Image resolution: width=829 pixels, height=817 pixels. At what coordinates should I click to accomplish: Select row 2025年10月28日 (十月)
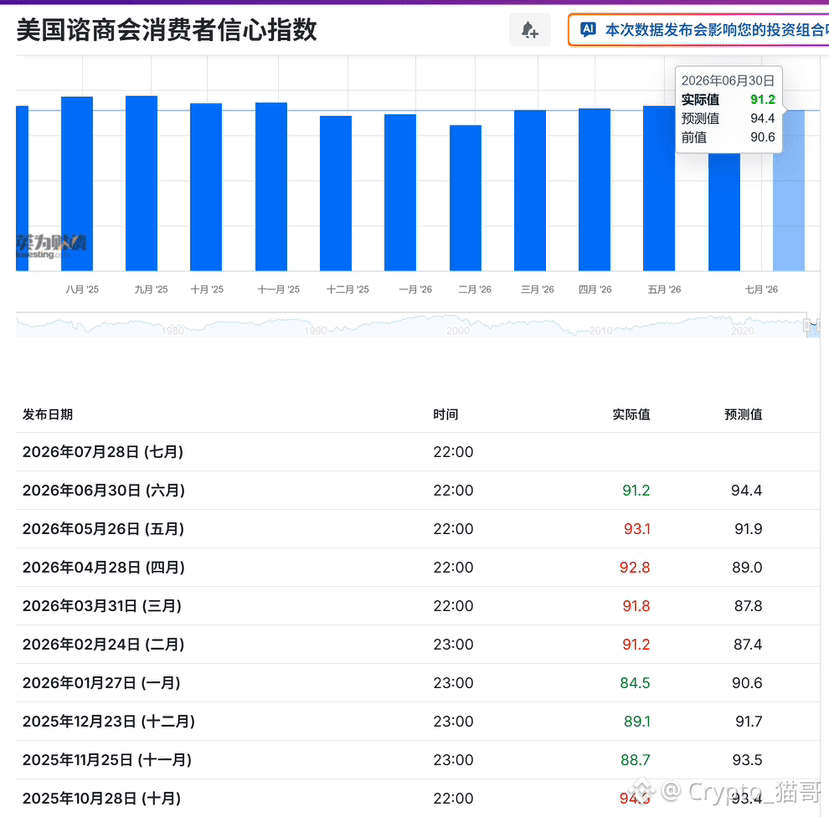tap(418, 798)
